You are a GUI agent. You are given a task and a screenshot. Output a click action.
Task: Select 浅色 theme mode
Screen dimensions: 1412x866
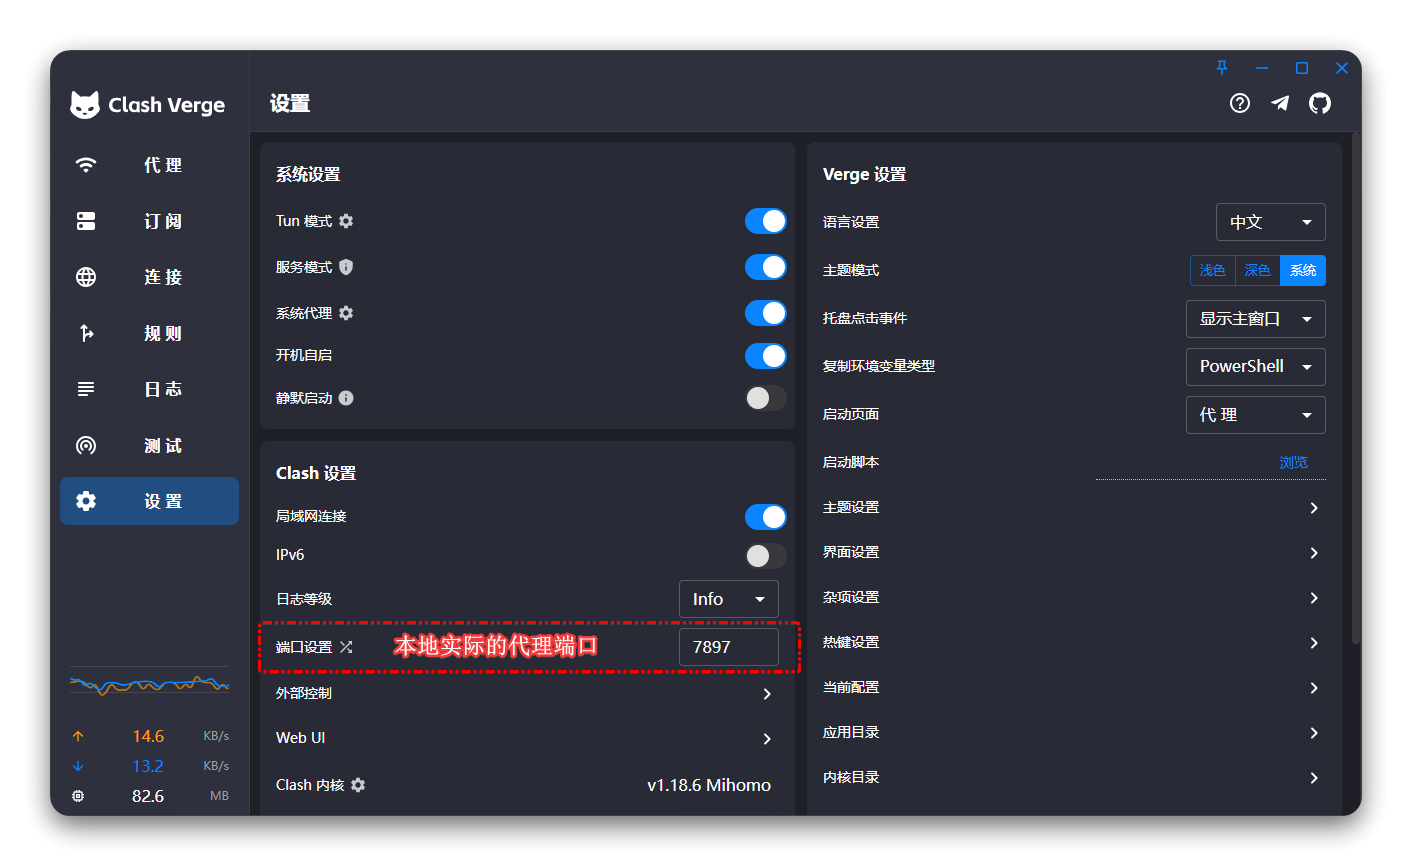coord(1213,270)
